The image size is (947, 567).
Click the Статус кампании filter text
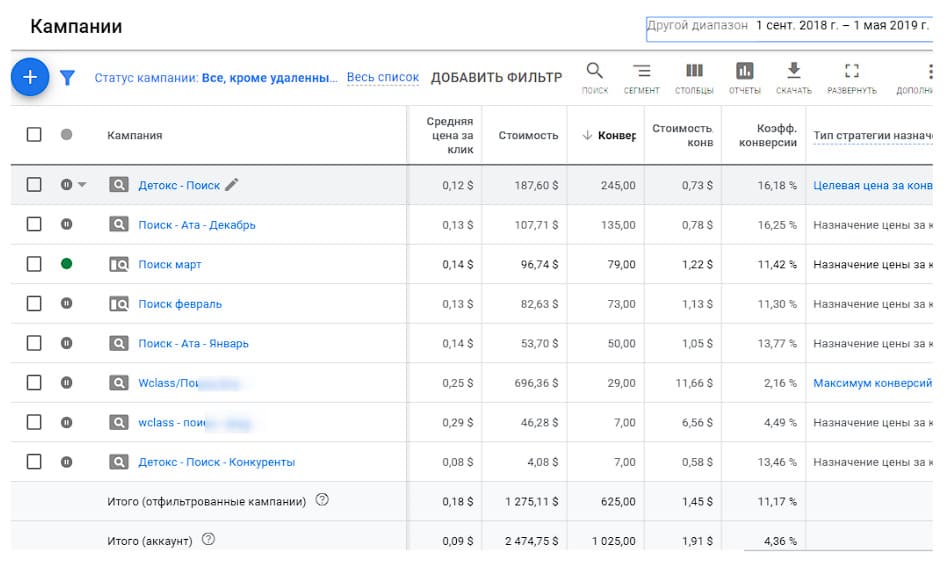(216, 78)
